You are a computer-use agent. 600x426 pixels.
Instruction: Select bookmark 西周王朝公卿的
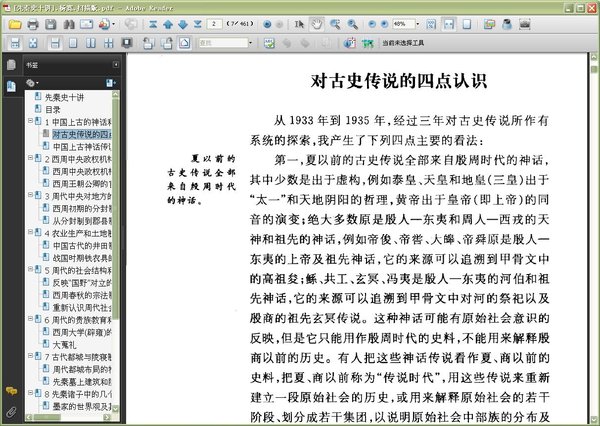[x=82, y=184]
